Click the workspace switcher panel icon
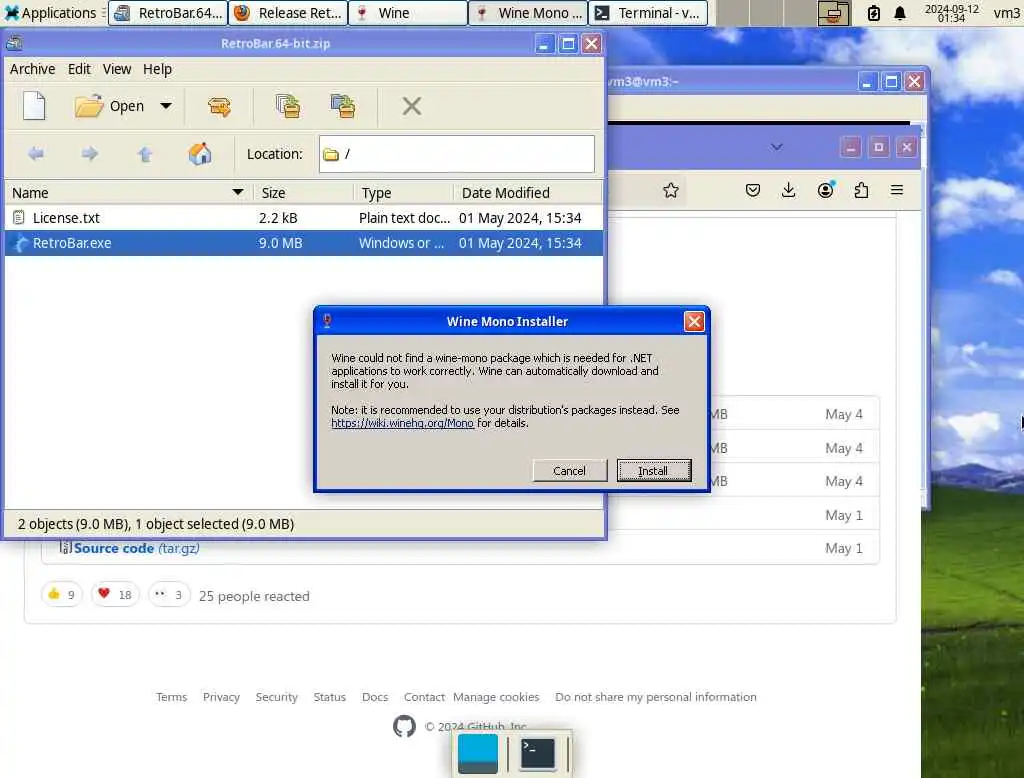This screenshot has width=1024, height=778. tap(833, 13)
